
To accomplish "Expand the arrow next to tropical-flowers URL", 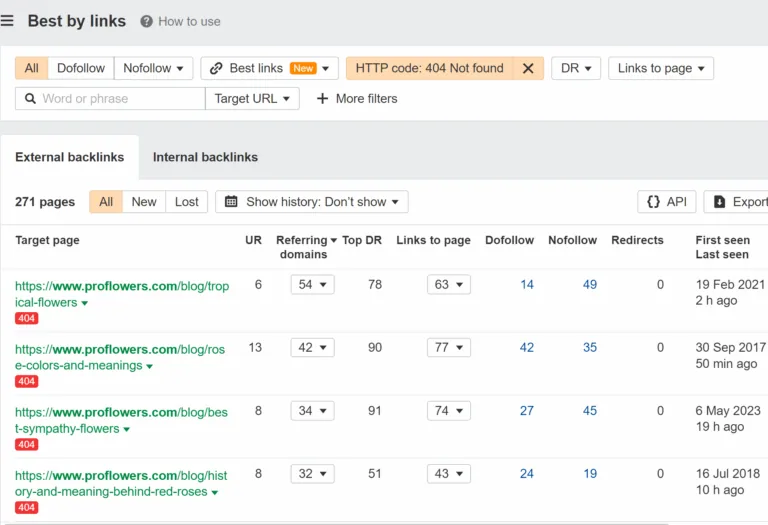I will coord(84,303).
